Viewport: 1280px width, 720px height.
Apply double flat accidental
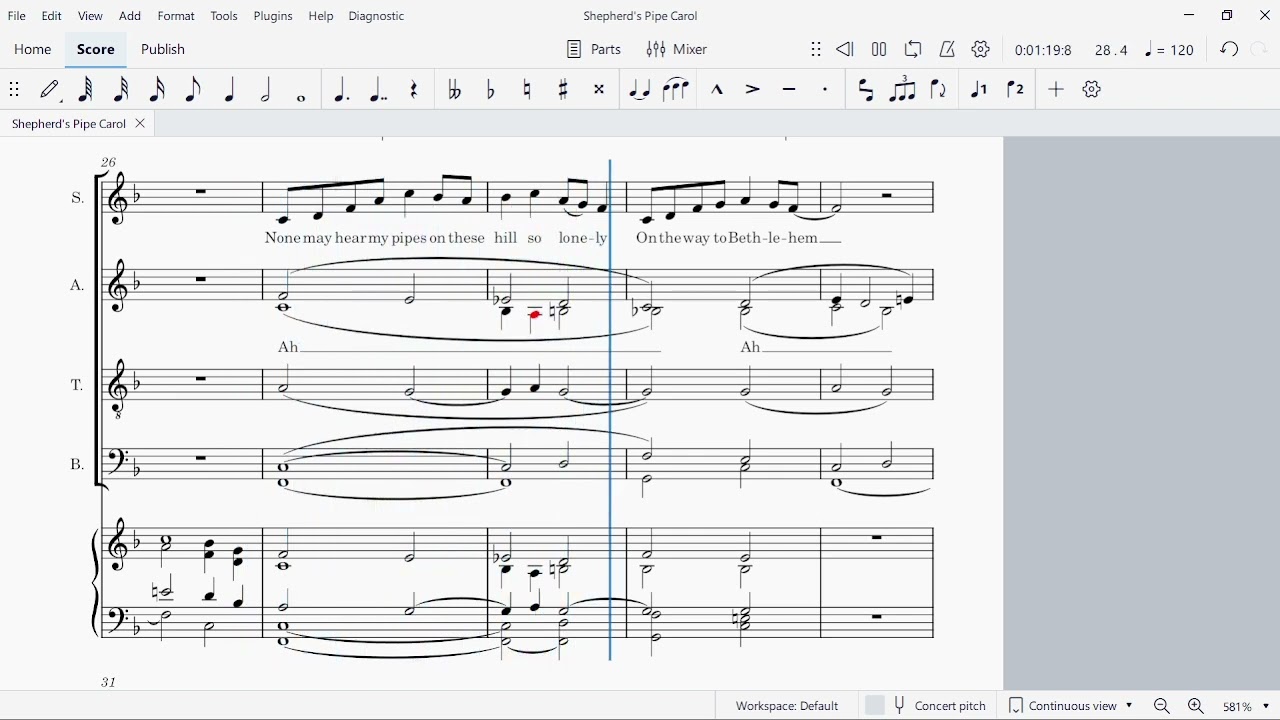(x=454, y=90)
